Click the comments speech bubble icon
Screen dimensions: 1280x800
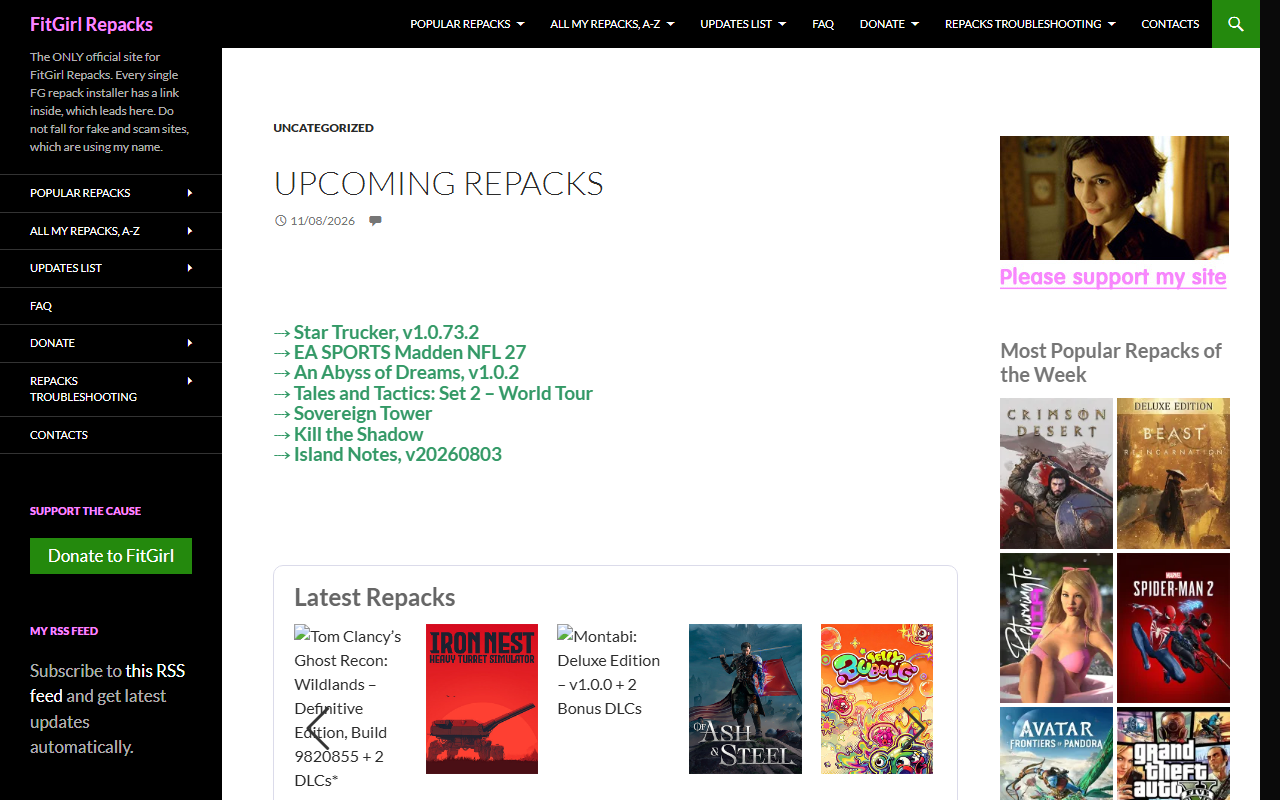(375, 221)
